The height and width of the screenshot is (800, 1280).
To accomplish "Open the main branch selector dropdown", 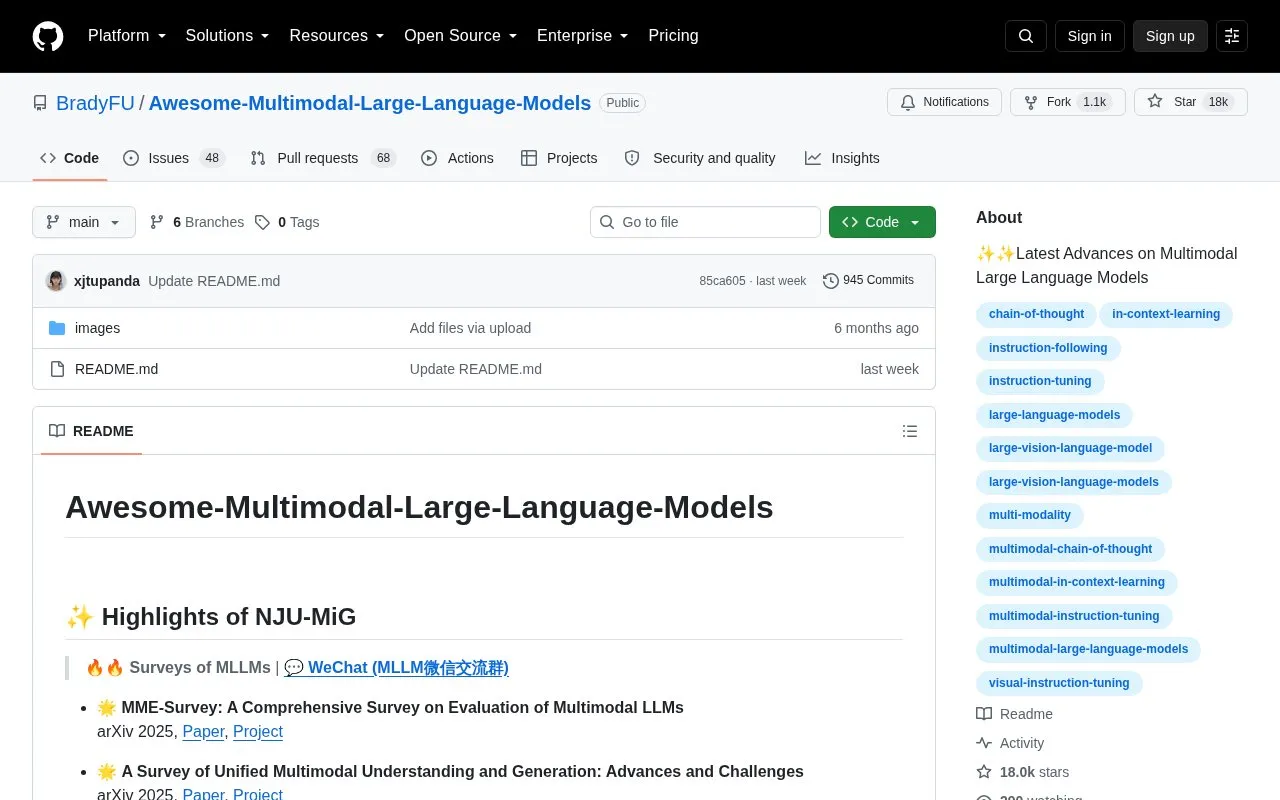I will click(x=84, y=222).
